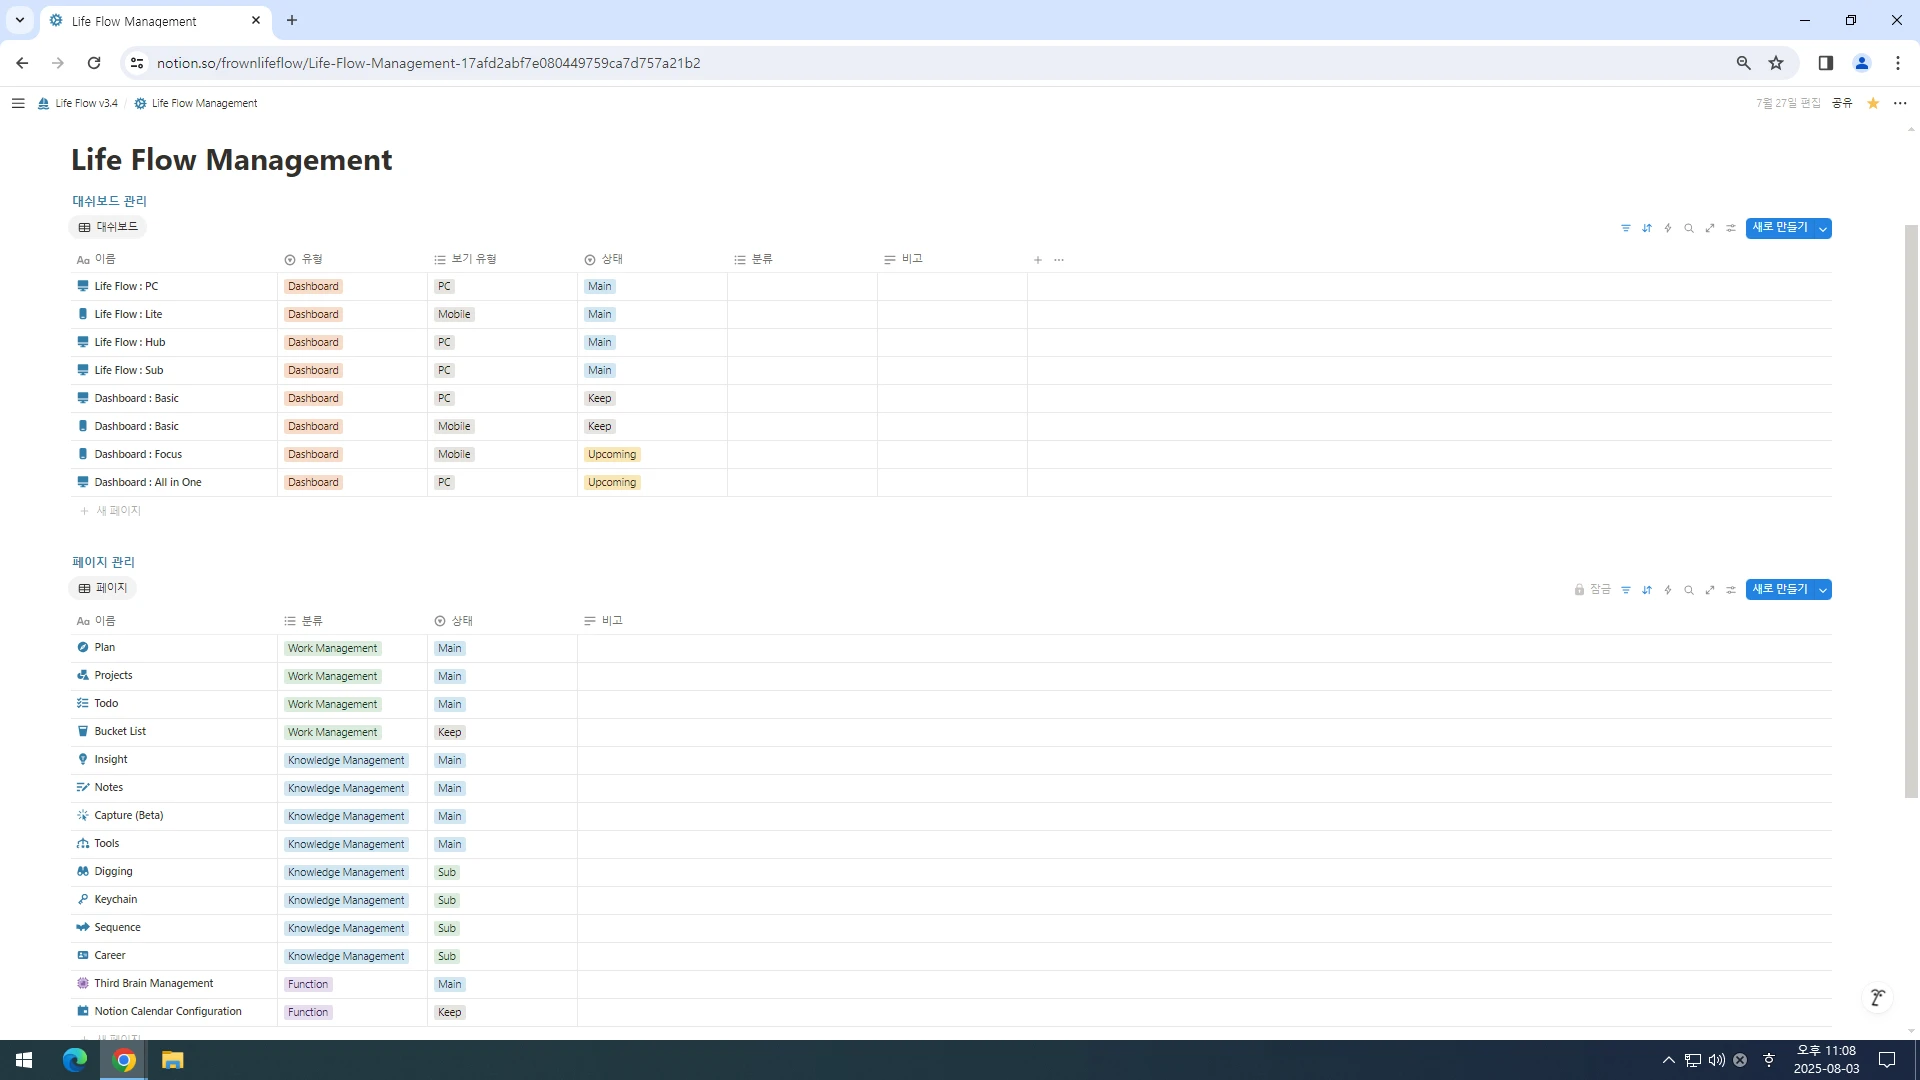
Task: Open dropdown arrow beside dashboard 새로 만들기 button
Action: coord(1823,229)
